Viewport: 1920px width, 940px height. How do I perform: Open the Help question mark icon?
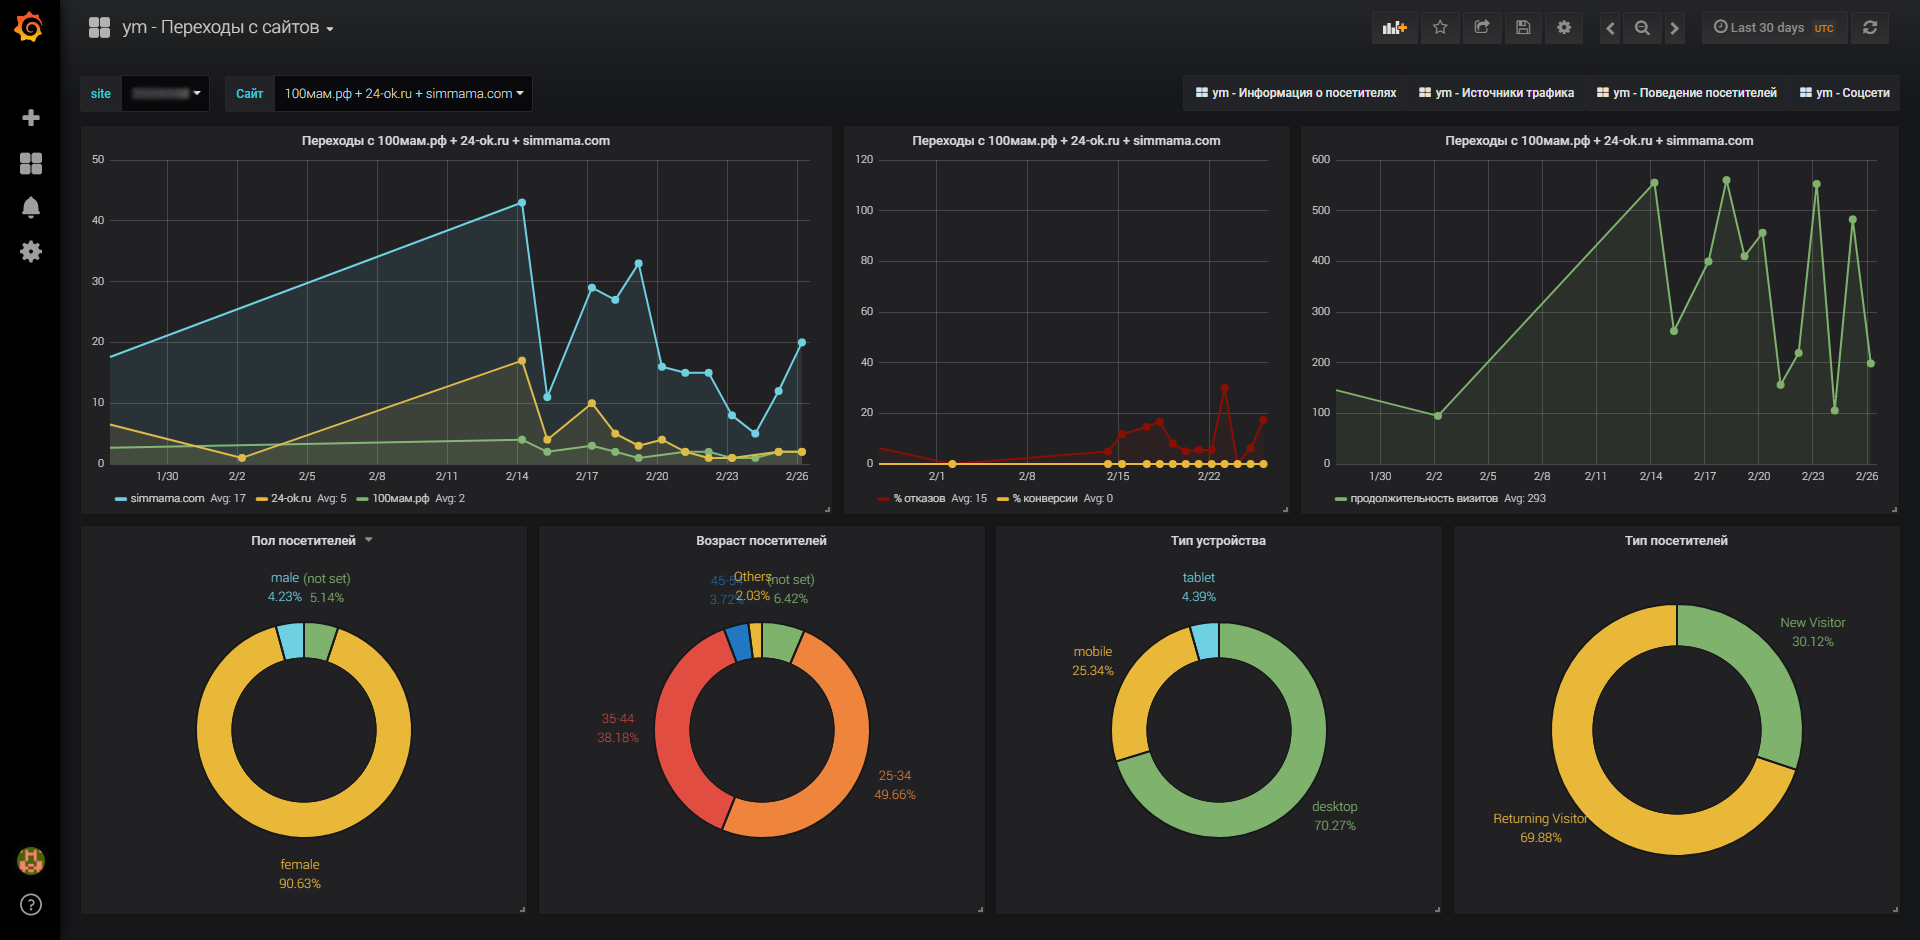pyautogui.click(x=31, y=905)
